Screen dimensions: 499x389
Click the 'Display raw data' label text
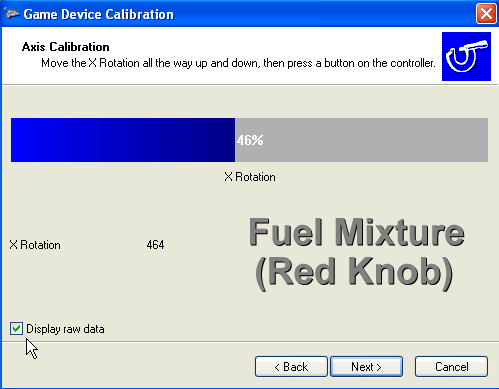tap(65, 329)
